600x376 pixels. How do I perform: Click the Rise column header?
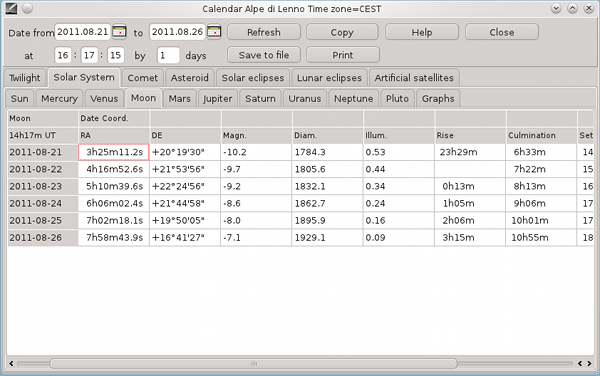470,135
